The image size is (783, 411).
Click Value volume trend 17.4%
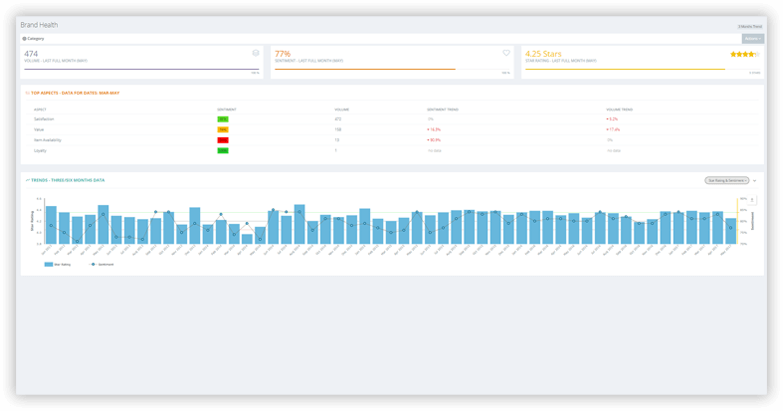613,130
